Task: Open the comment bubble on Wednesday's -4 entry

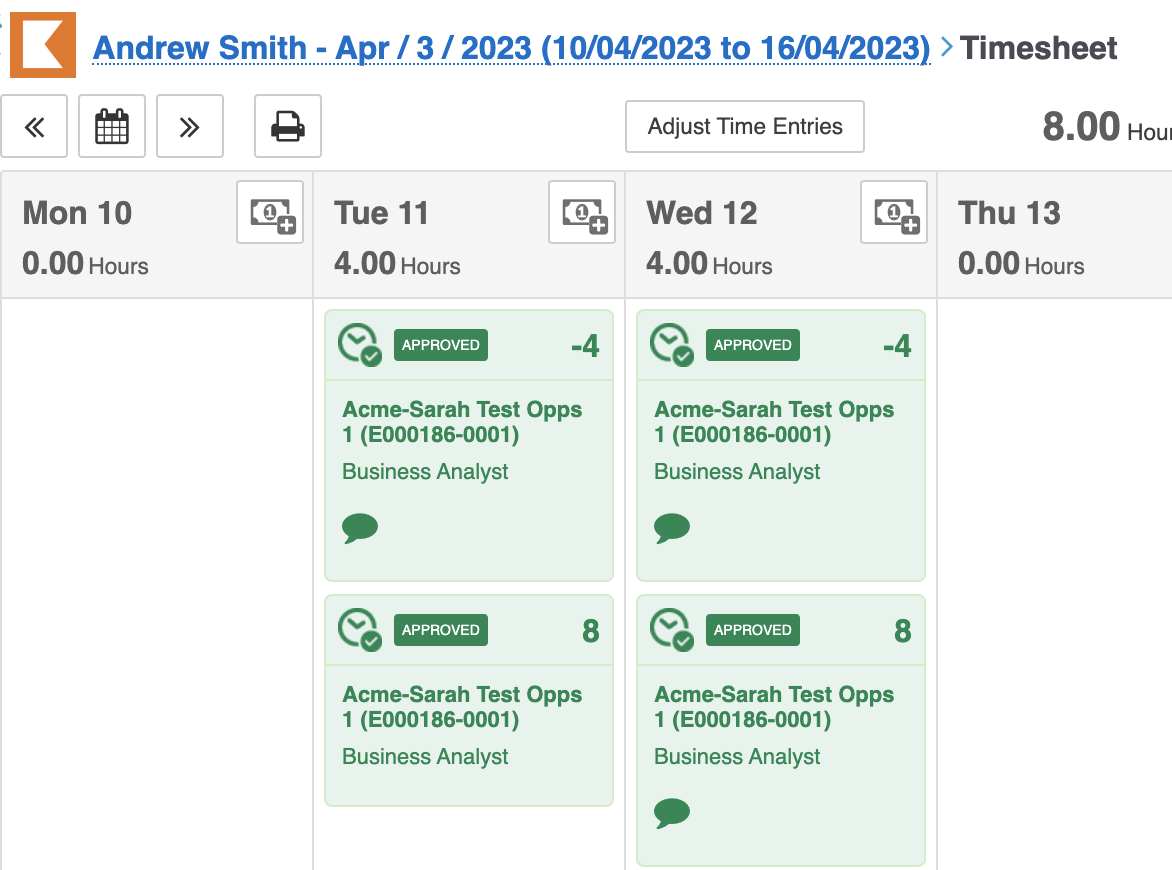Action: point(671,528)
